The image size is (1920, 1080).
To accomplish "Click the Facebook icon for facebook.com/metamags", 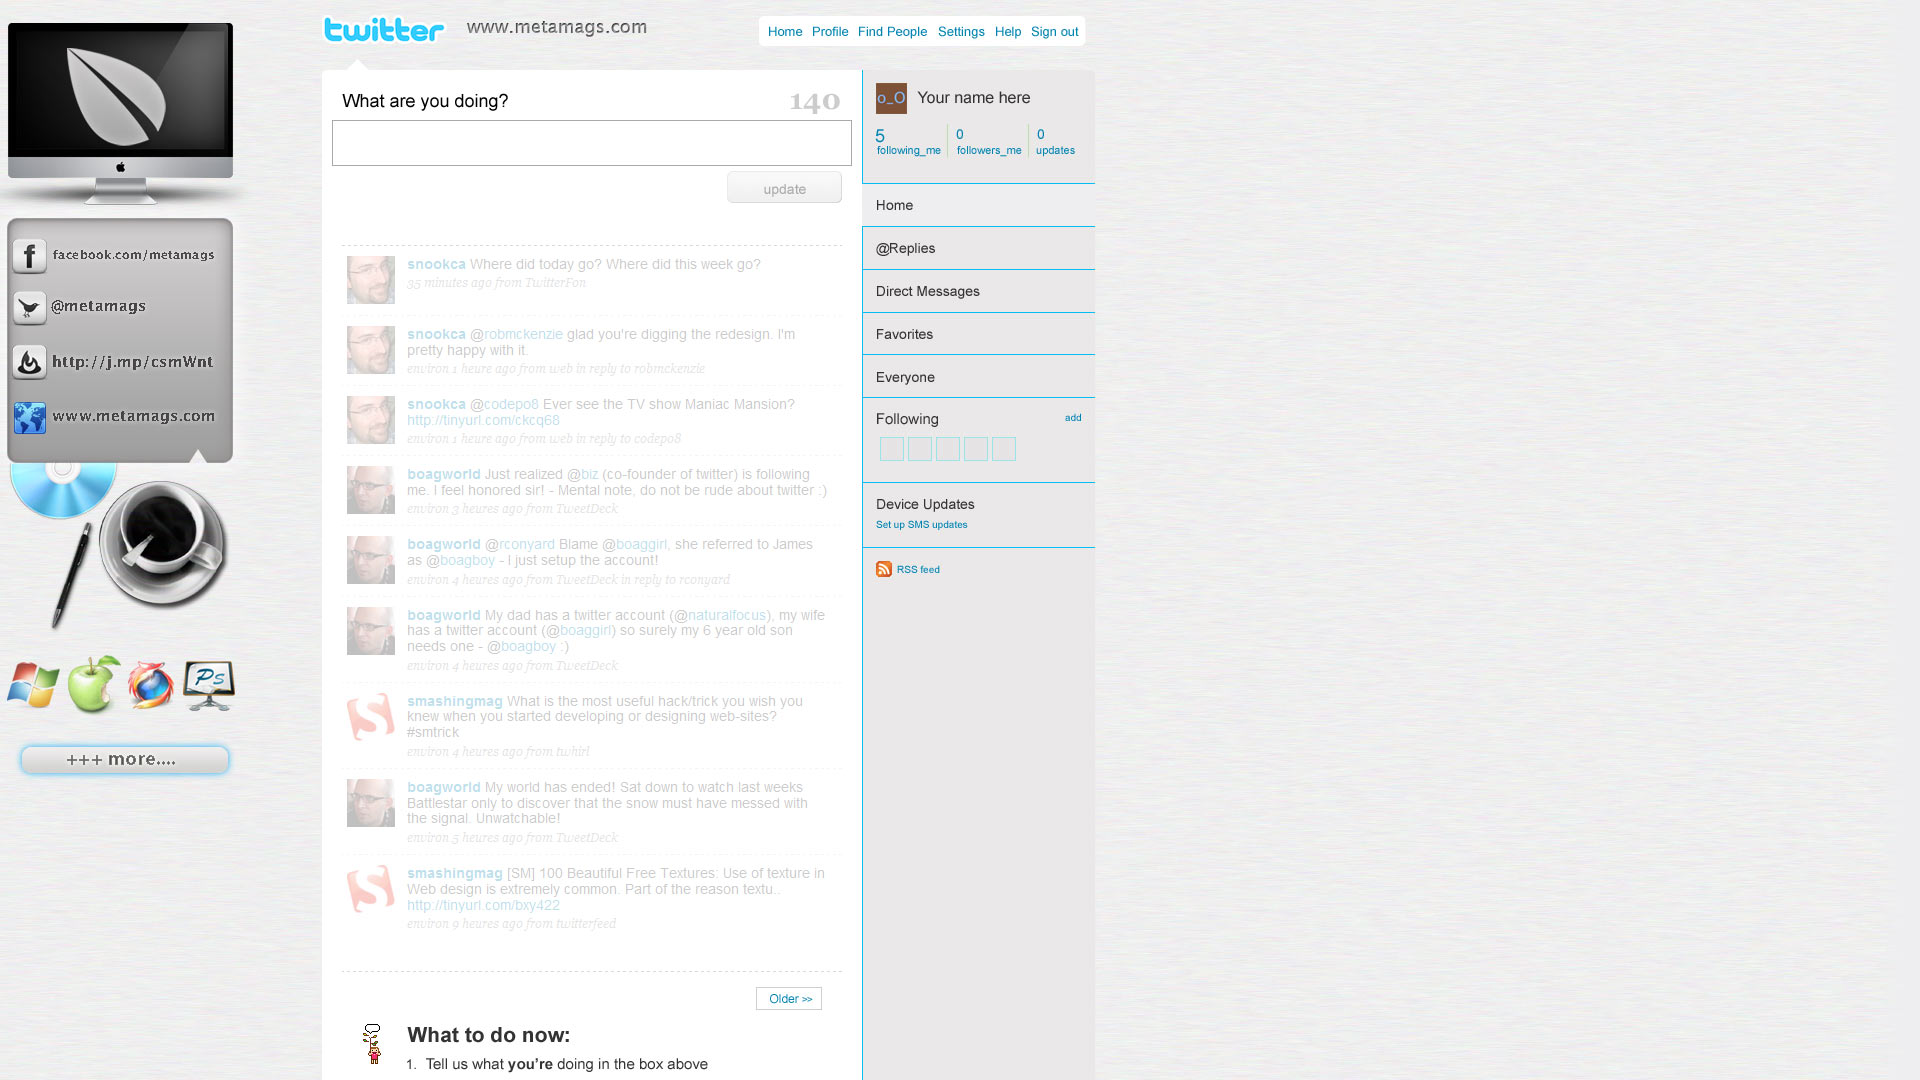I will (x=29, y=253).
